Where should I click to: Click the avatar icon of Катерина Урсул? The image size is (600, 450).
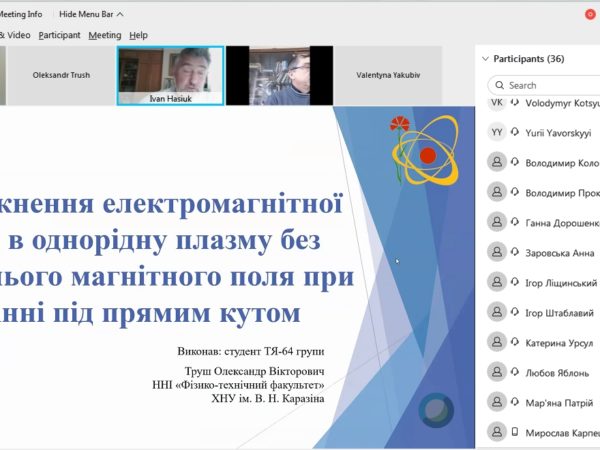[497, 342]
